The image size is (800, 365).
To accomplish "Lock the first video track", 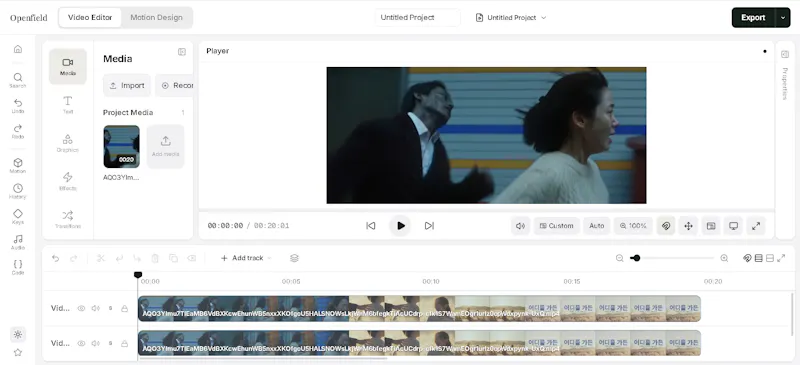I will 124,308.
